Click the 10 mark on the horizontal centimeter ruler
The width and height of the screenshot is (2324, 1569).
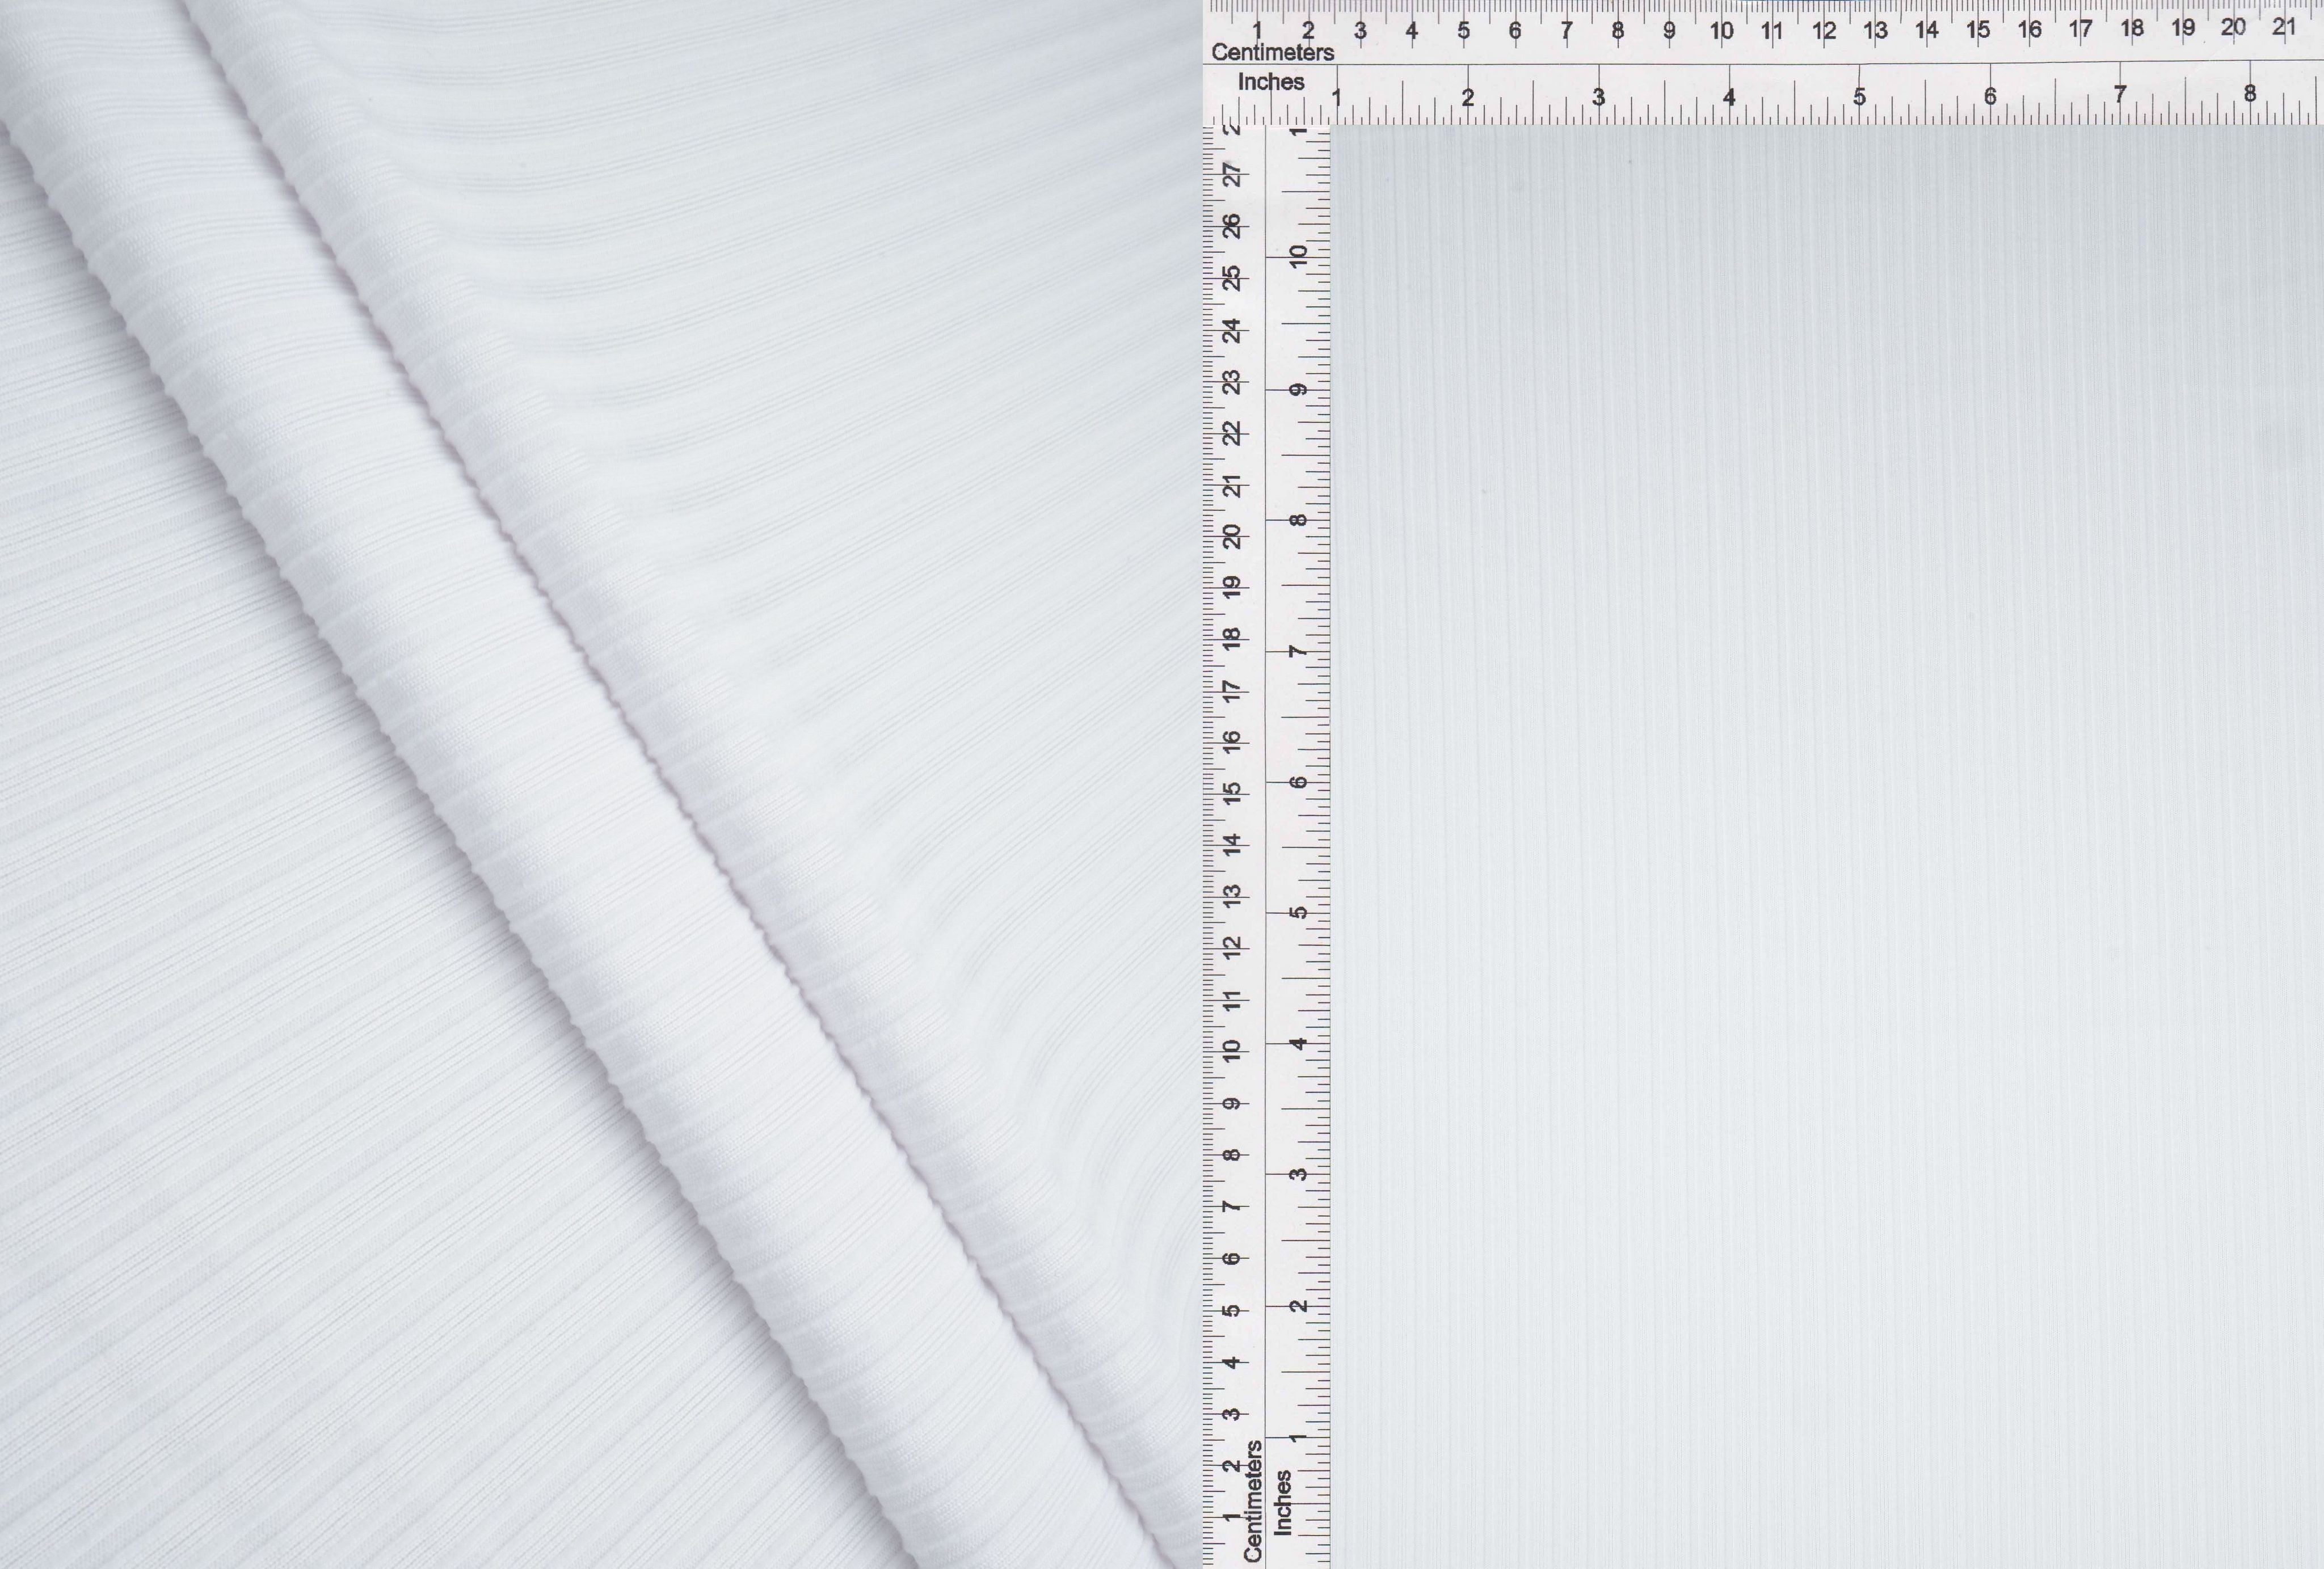point(1721,31)
